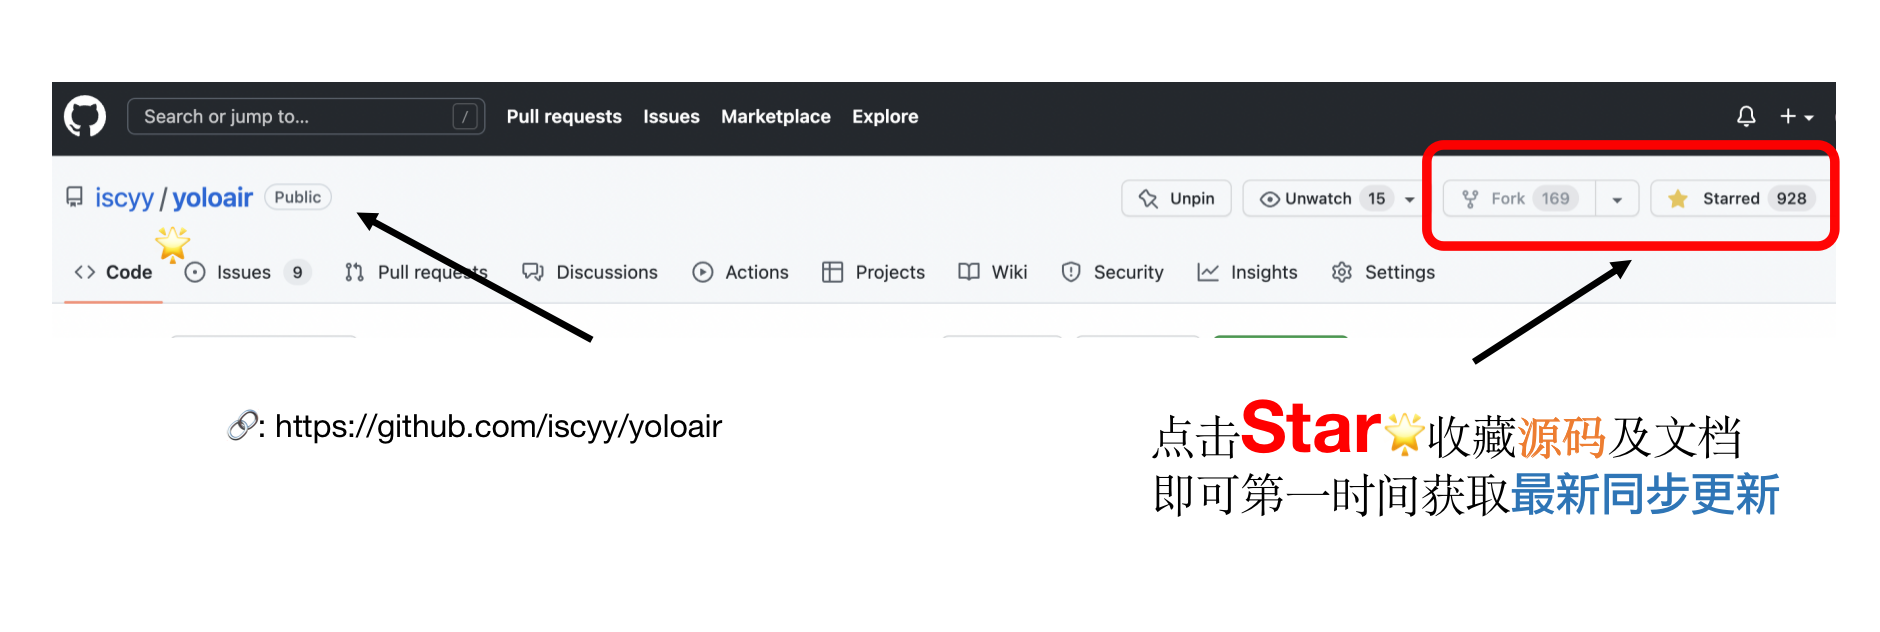Unpin the repository
The height and width of the screenshot is (632, 1880).
tap(1177, 198)
